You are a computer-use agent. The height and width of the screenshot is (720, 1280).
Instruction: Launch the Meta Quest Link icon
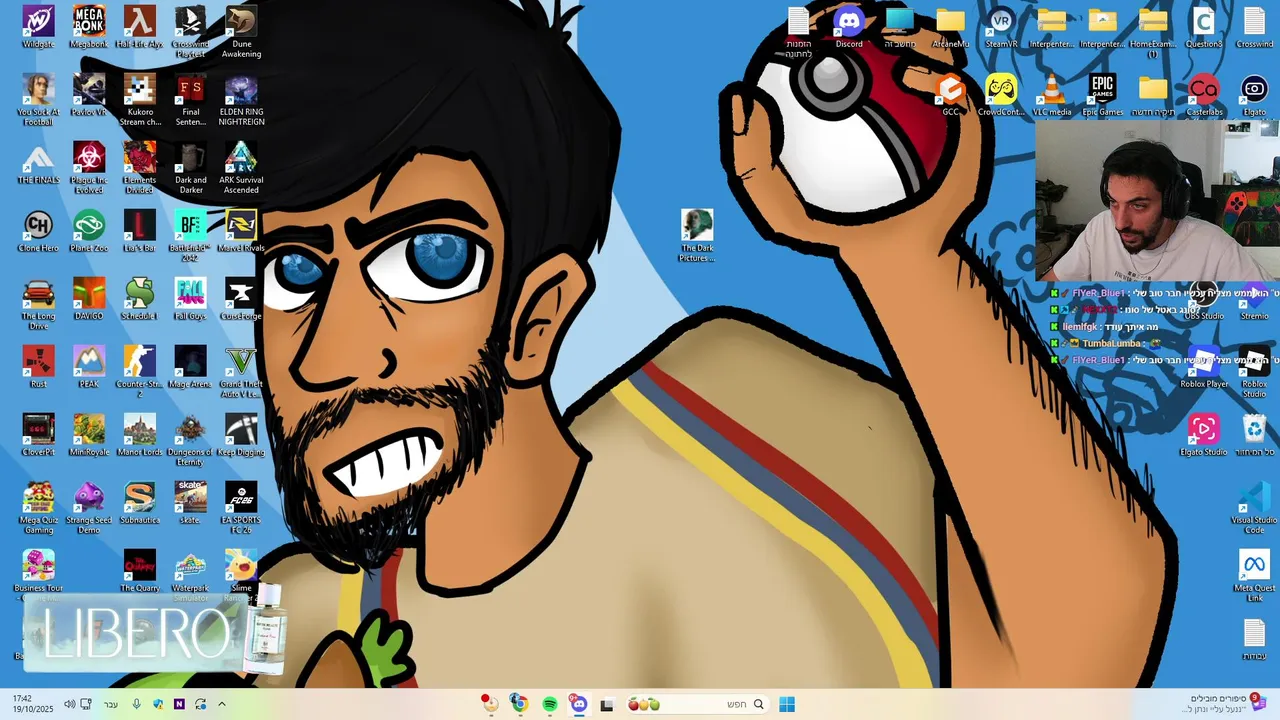1254,576
